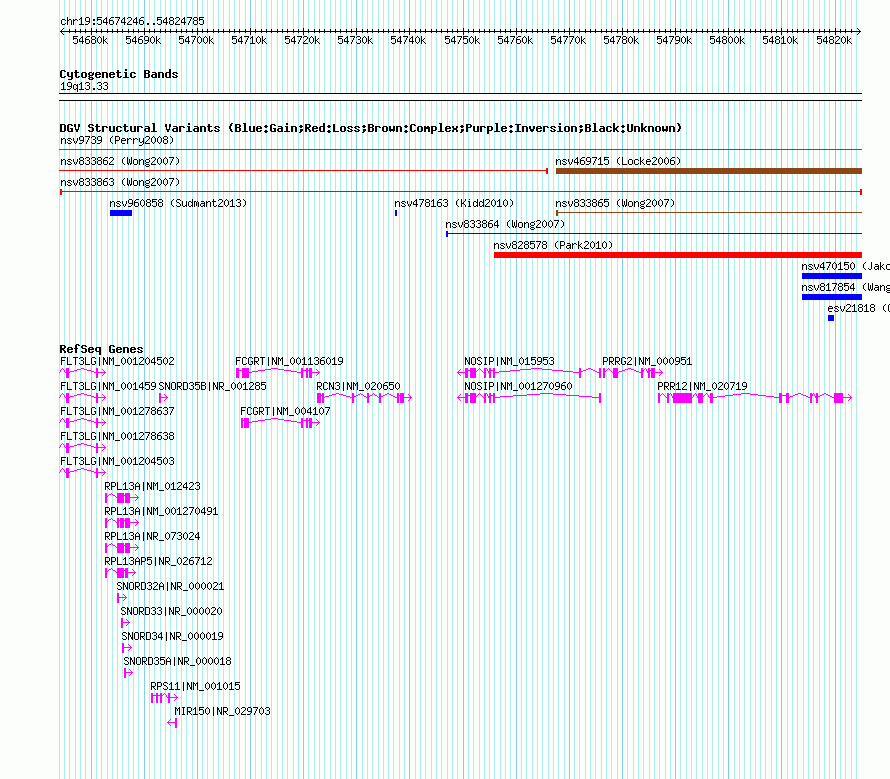Screen dimensions: 890x779
Task: Select the MIR150 reverse-strand gene glyph
Action: [172, 723]
